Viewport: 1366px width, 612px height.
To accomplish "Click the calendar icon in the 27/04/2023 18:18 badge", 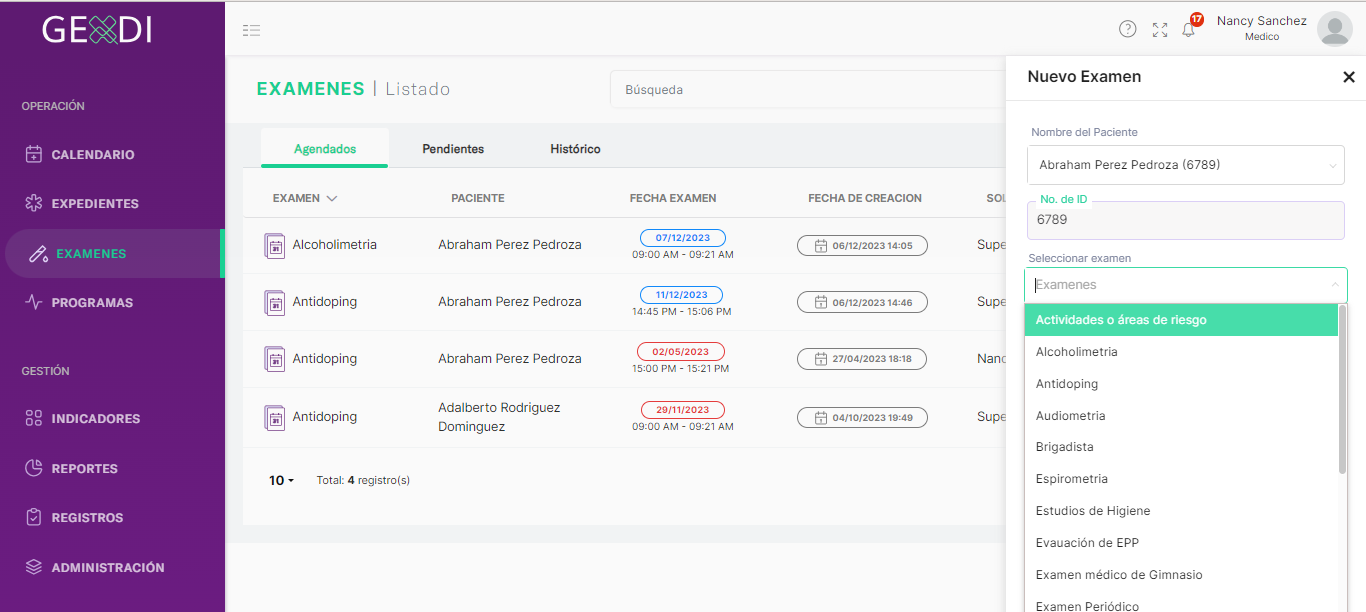I will (820, 359).
